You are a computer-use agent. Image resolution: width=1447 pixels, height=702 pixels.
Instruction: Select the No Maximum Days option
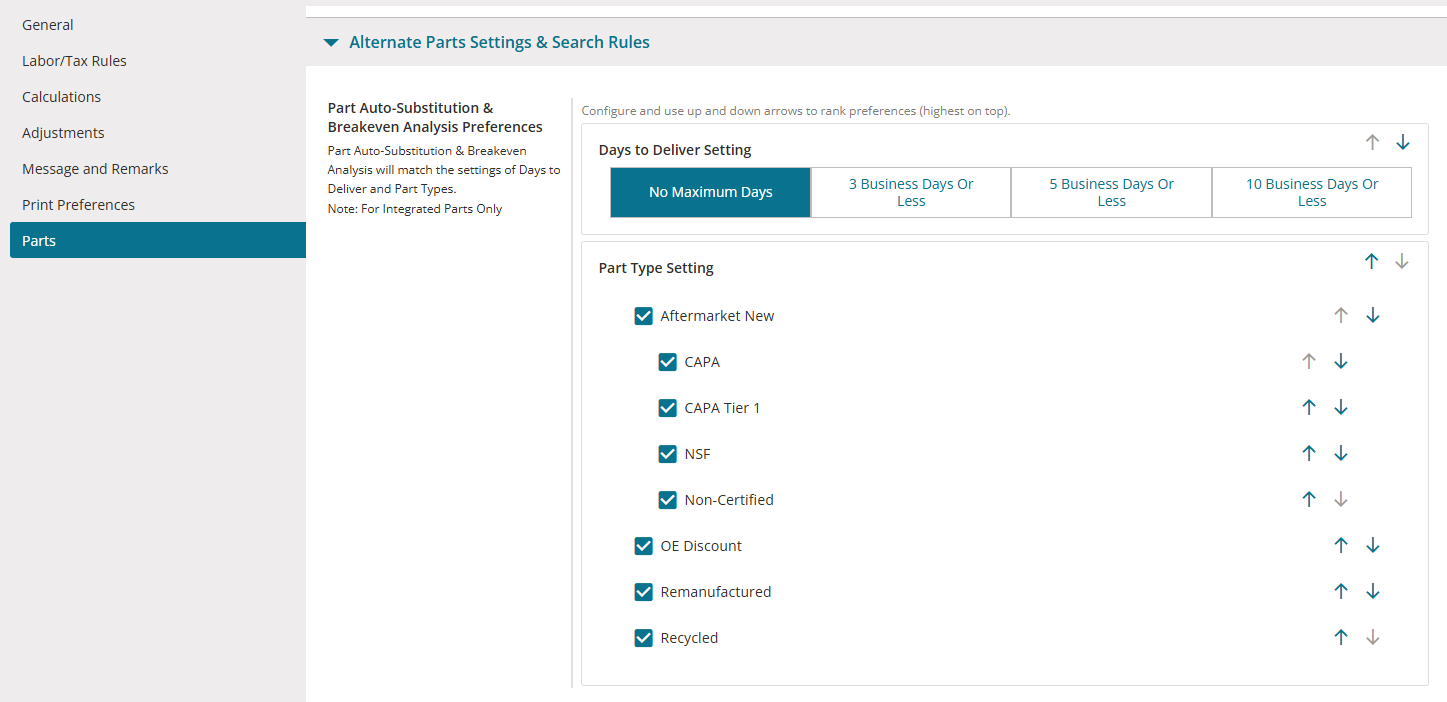click(x=711, y=193)
